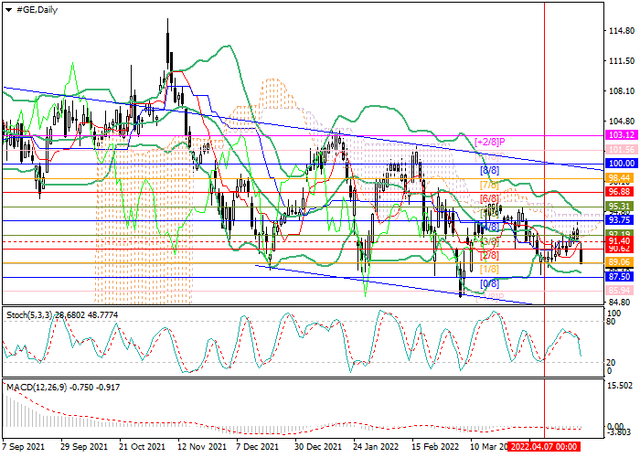Select the pink 85.94 price tag
The width and height of the screenshot is (640, 457).
pyautogui.click(x=620, y=291)
